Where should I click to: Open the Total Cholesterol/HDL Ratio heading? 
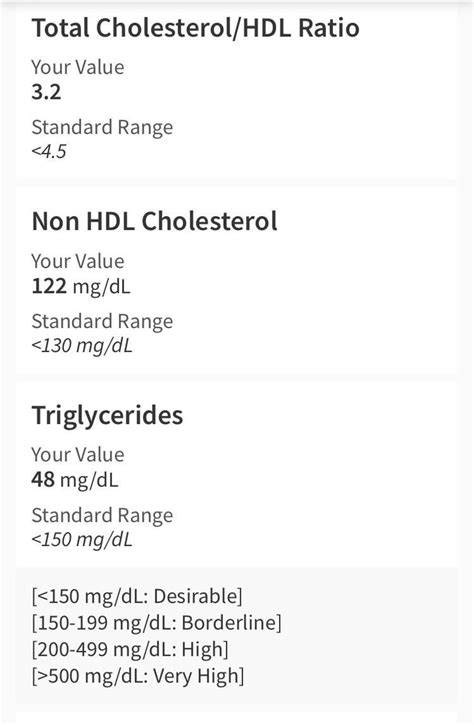click(x=196, y=28)
